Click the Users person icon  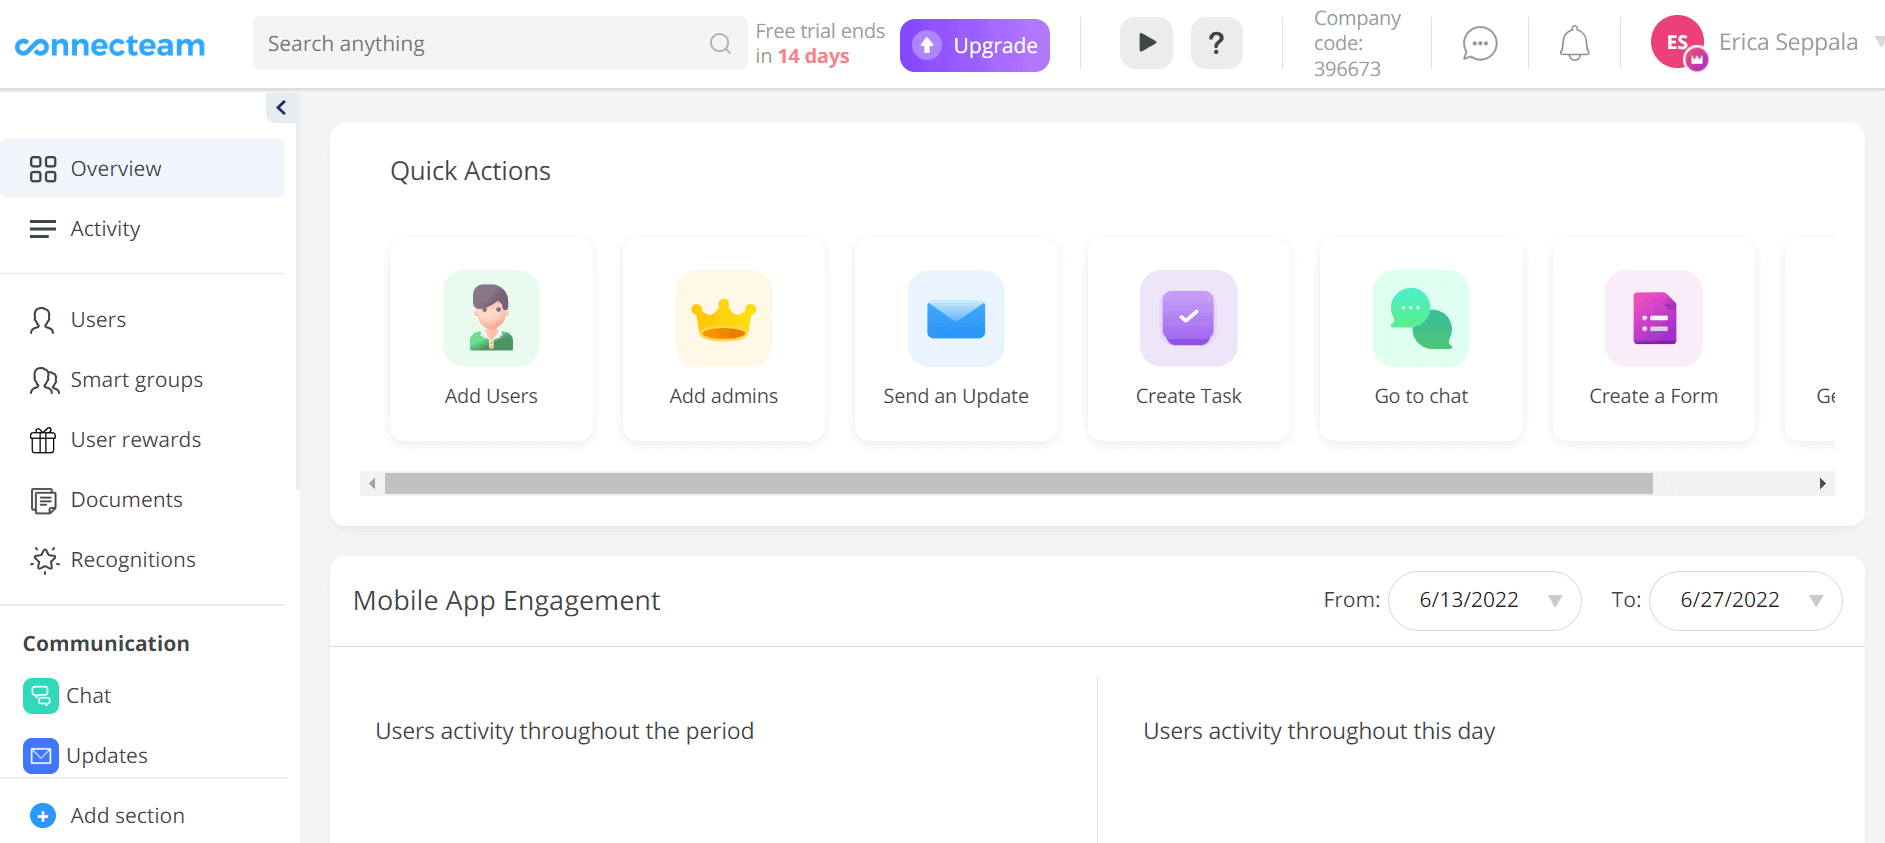[42, 320]
